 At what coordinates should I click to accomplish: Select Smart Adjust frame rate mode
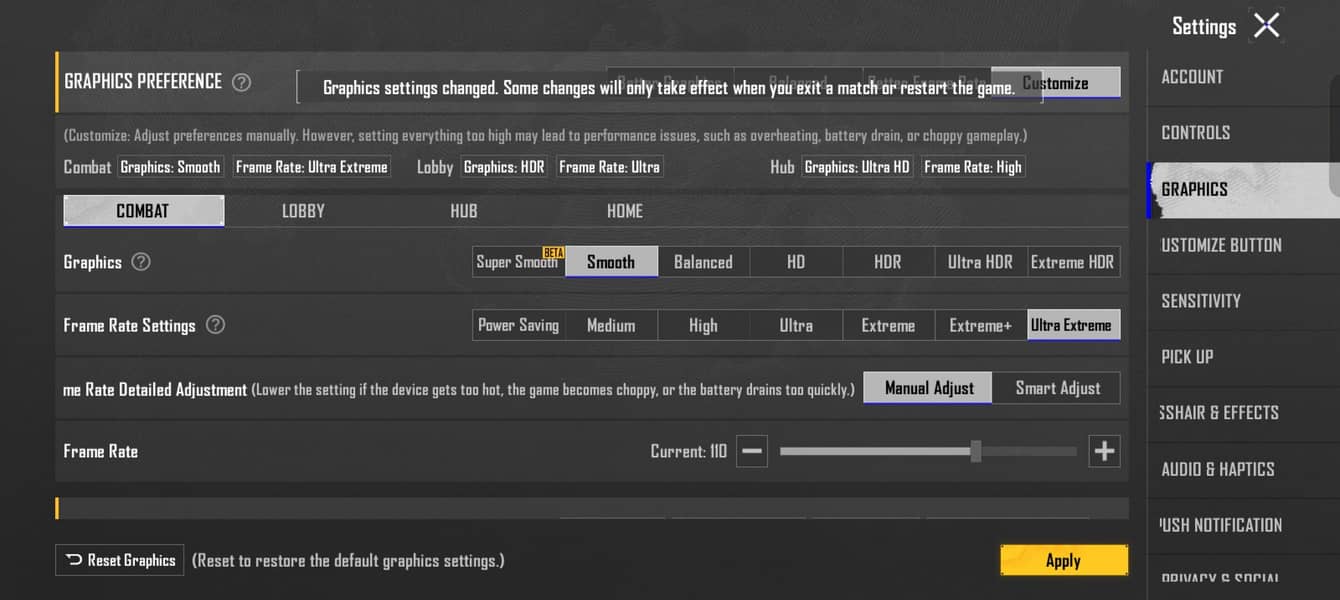(x=1057, y=388)
